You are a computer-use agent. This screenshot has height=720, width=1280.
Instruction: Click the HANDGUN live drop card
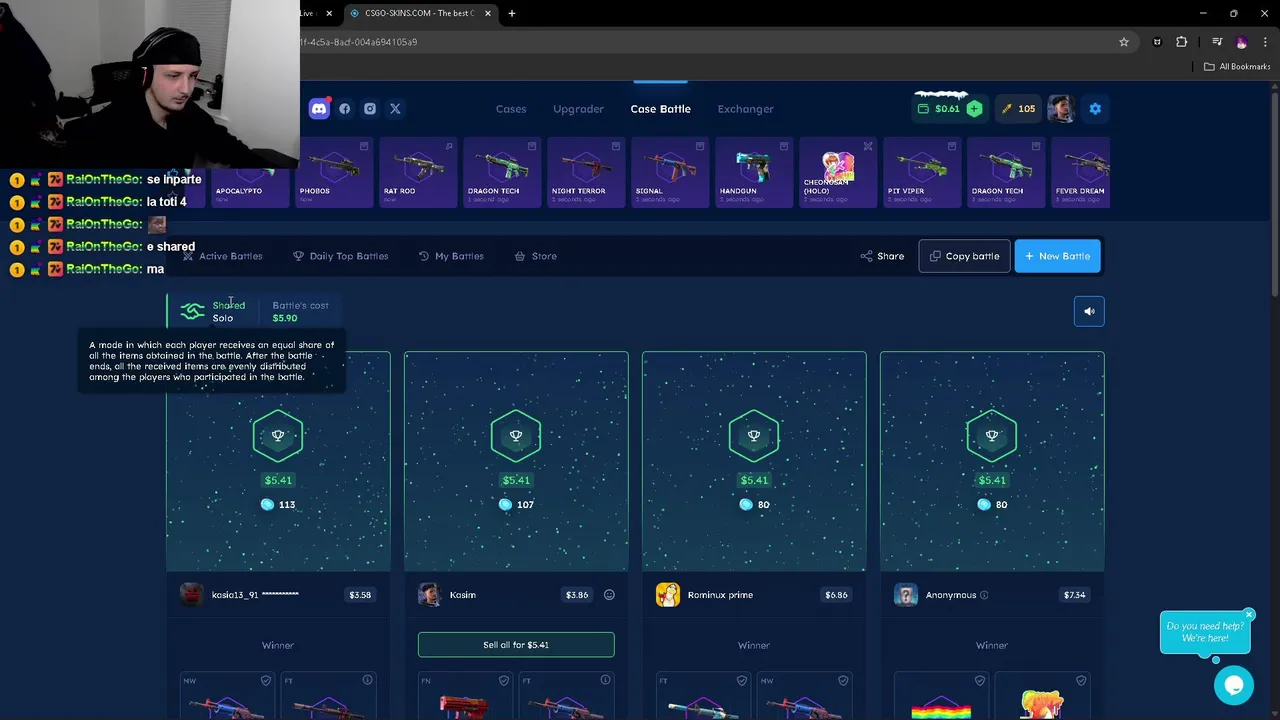pyautogui.click(x=753, y=173)
